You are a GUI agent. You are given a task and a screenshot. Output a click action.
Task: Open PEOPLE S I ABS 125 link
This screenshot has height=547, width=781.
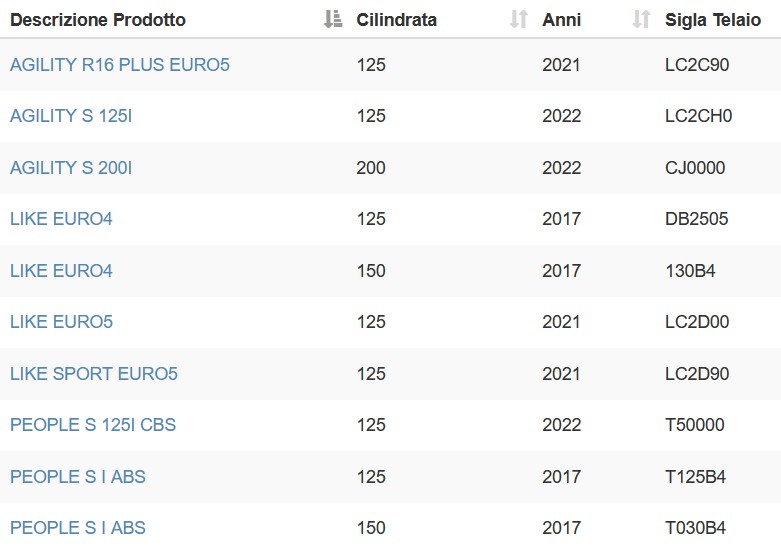tap(78, 477)
